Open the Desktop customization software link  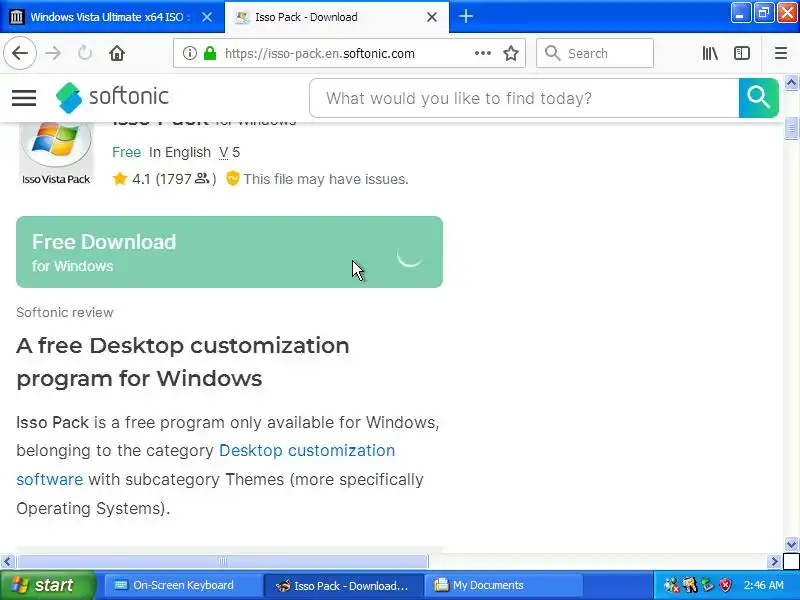click(206, 465)
